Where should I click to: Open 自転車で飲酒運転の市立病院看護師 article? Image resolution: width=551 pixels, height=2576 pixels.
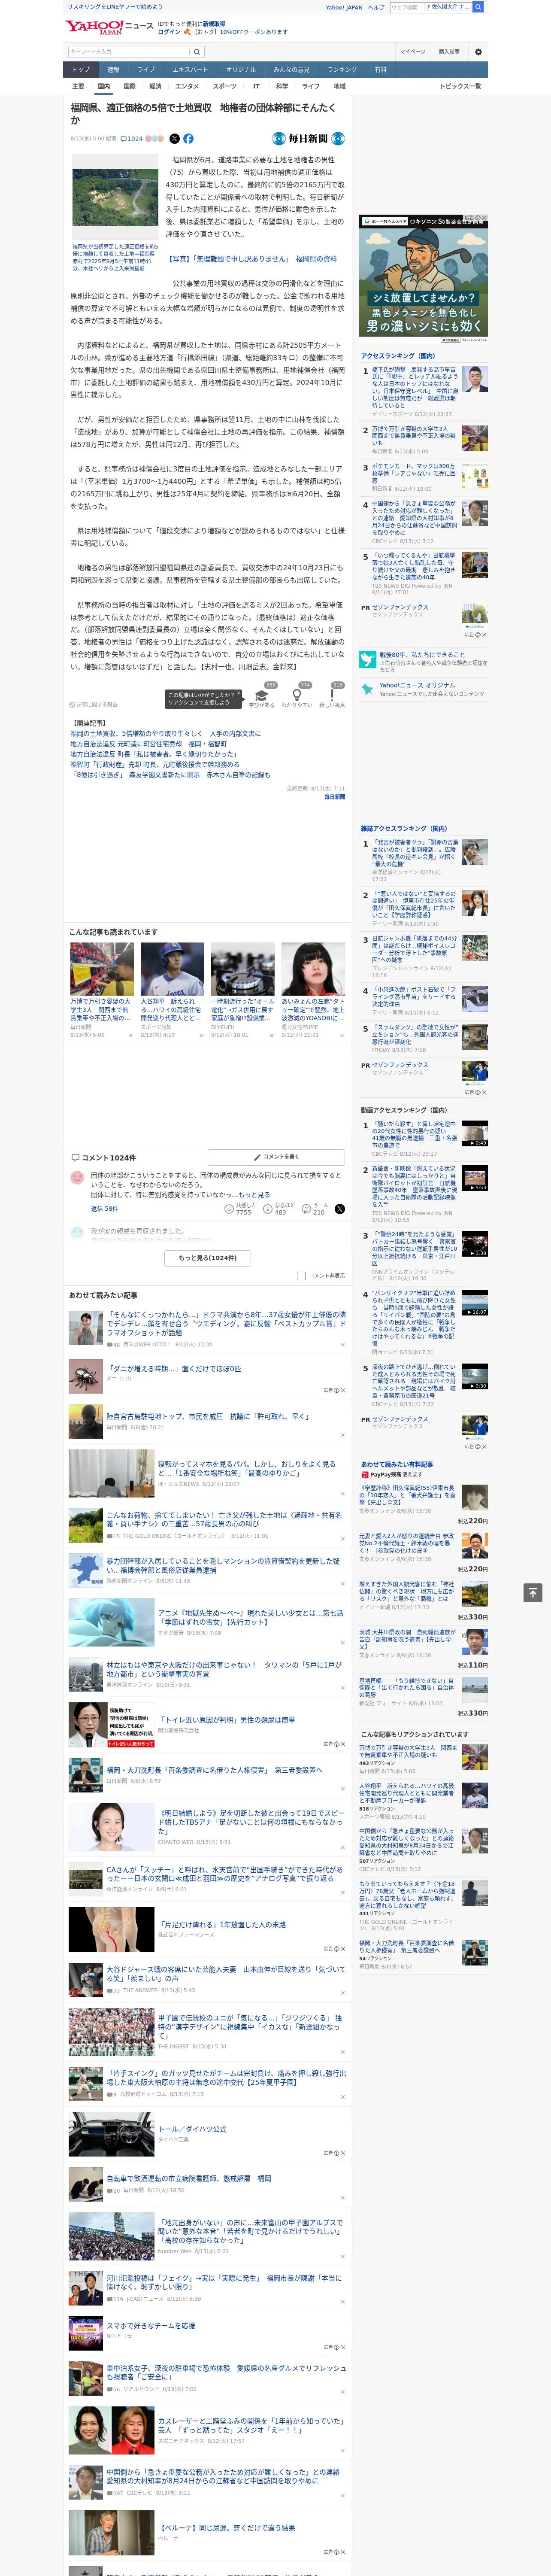pyautogui.click(x=189, y=2178)
